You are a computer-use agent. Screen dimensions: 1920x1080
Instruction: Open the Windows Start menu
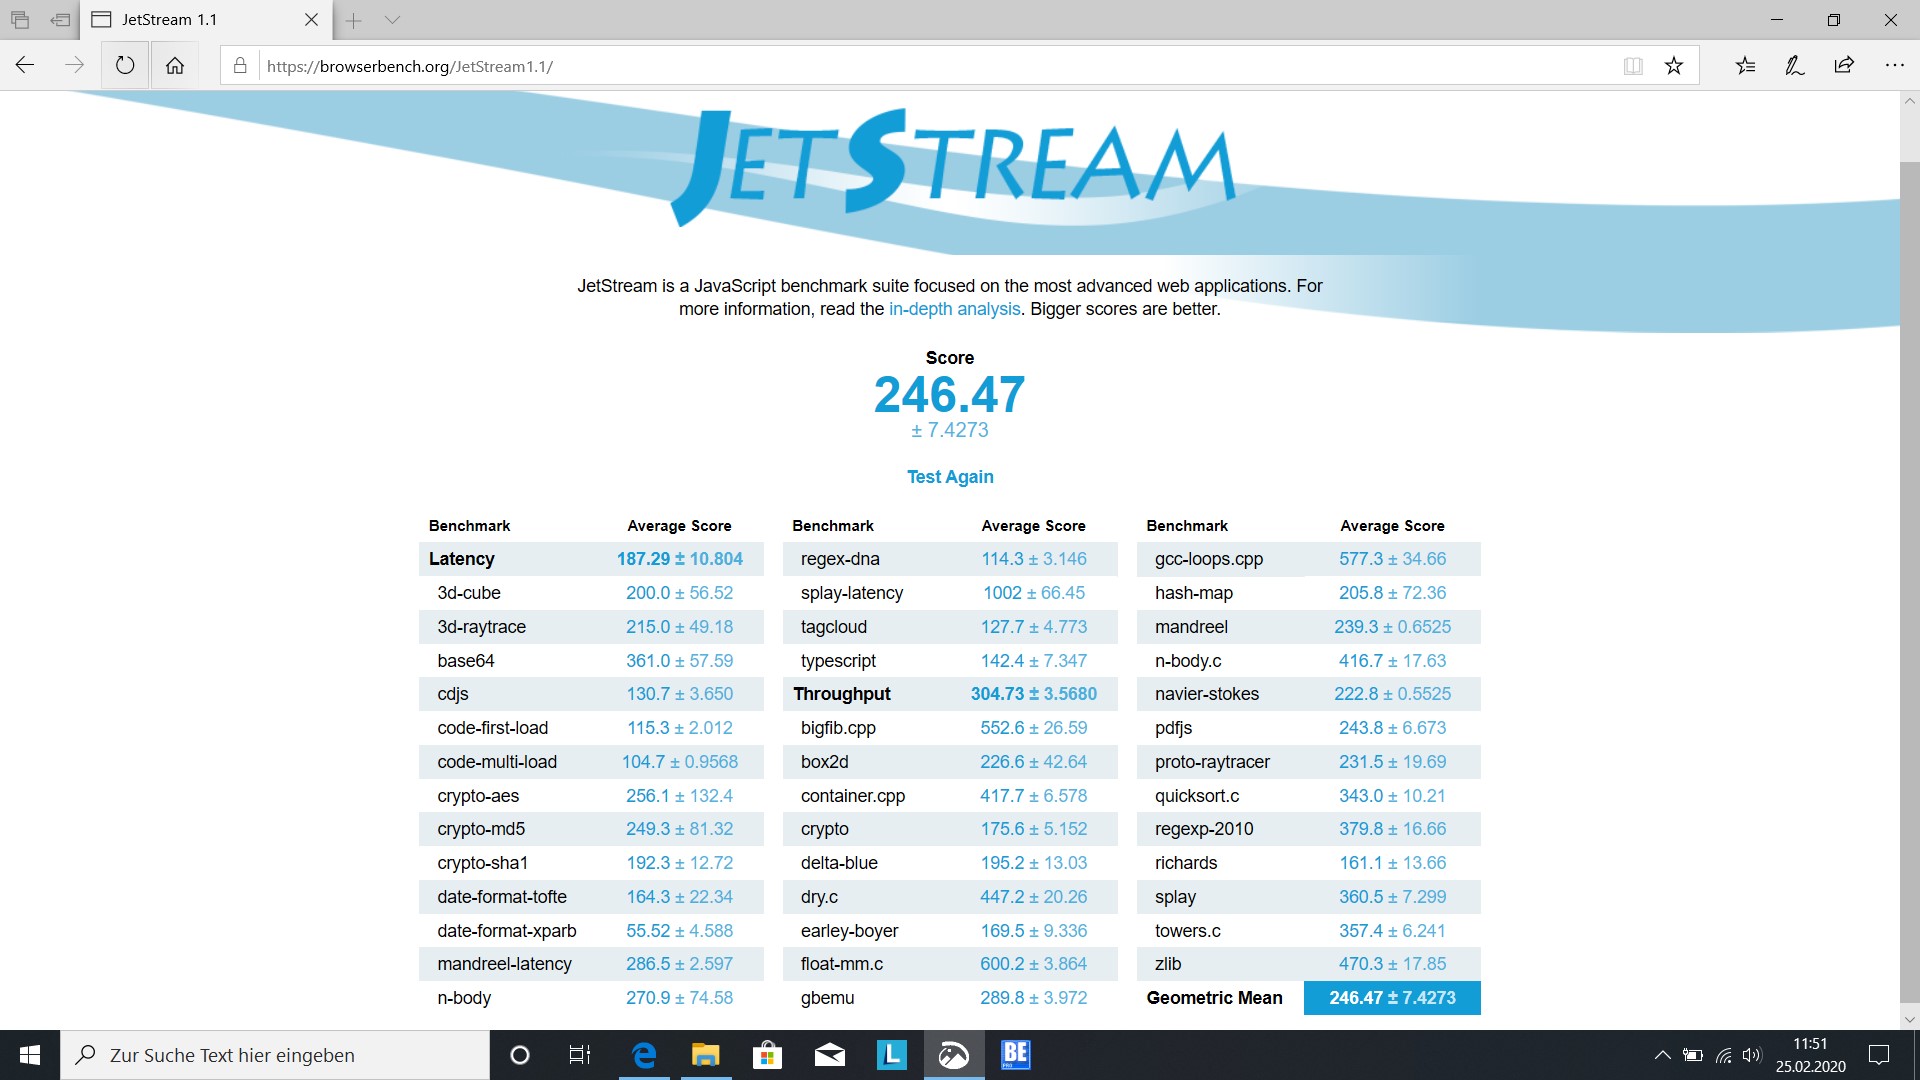point(30,1055)
